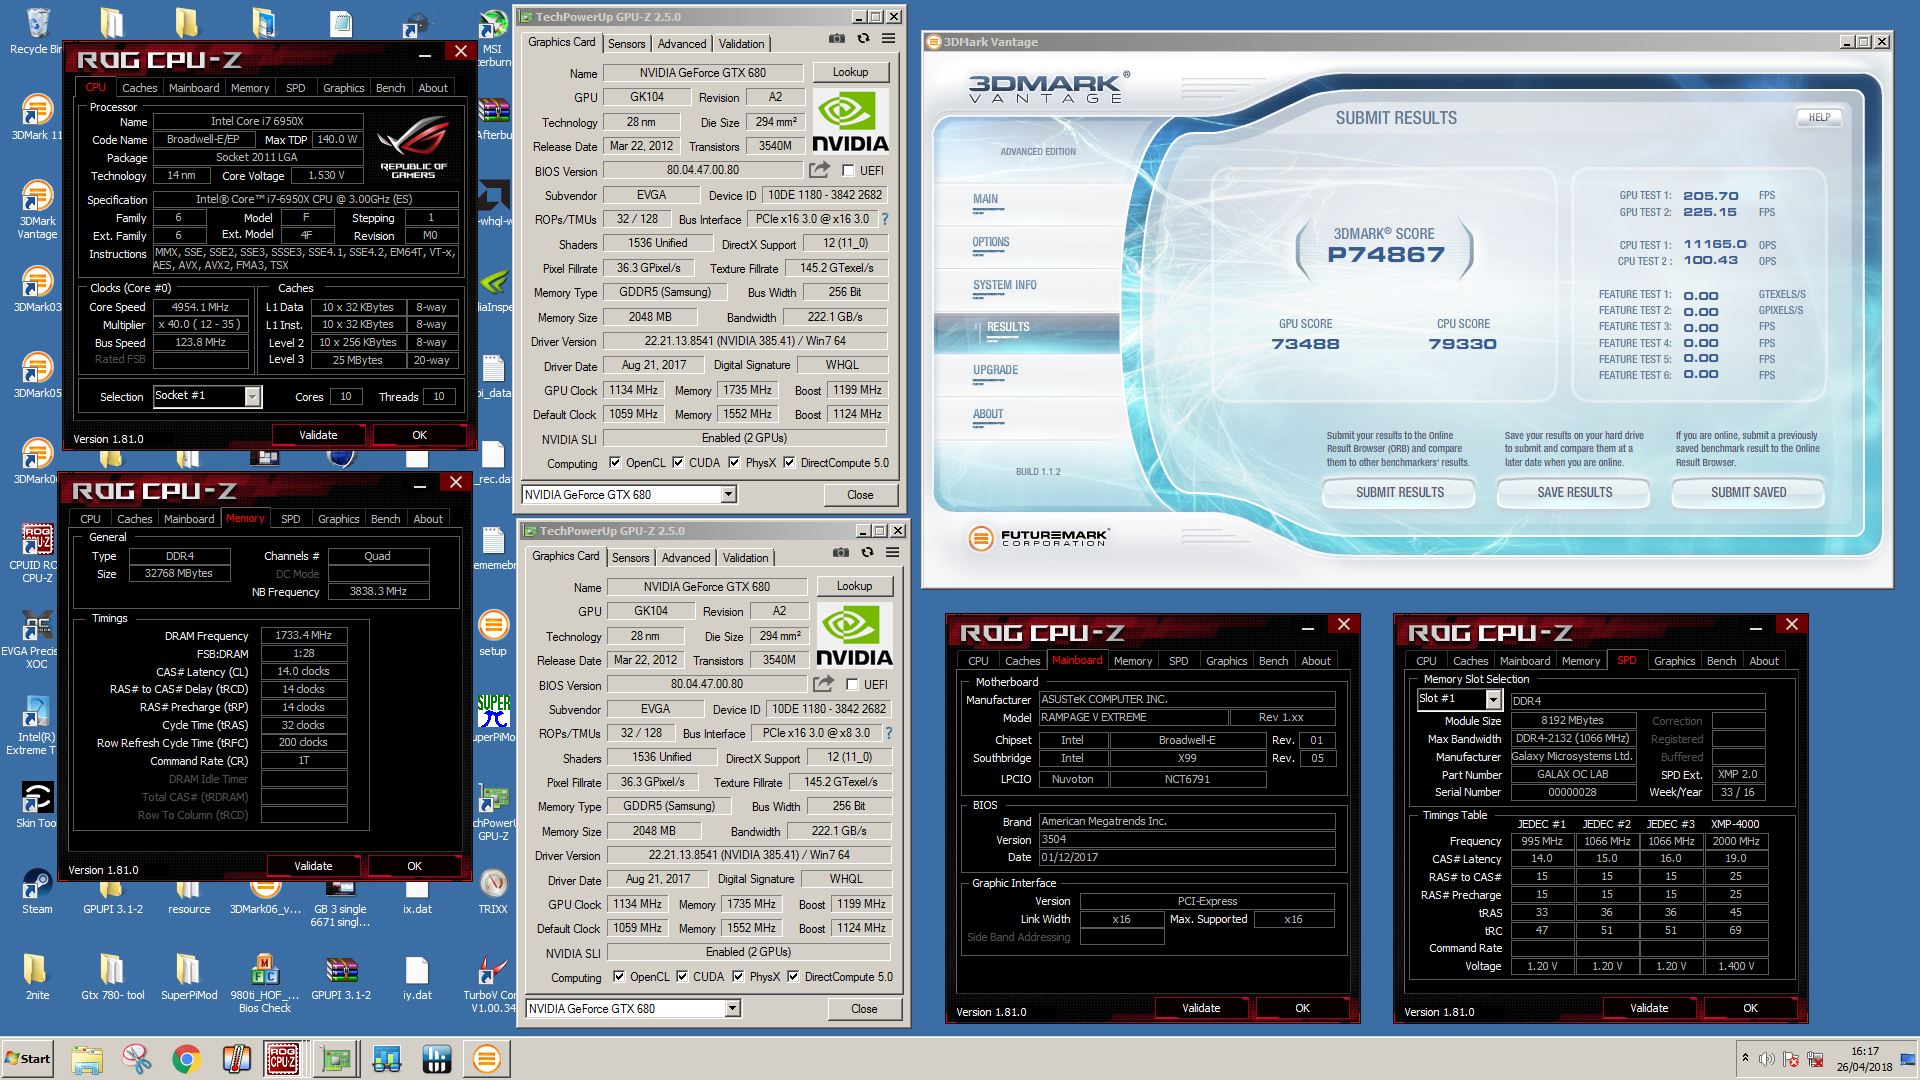Select the Recycle Bin desktop icon

(38, 31)
